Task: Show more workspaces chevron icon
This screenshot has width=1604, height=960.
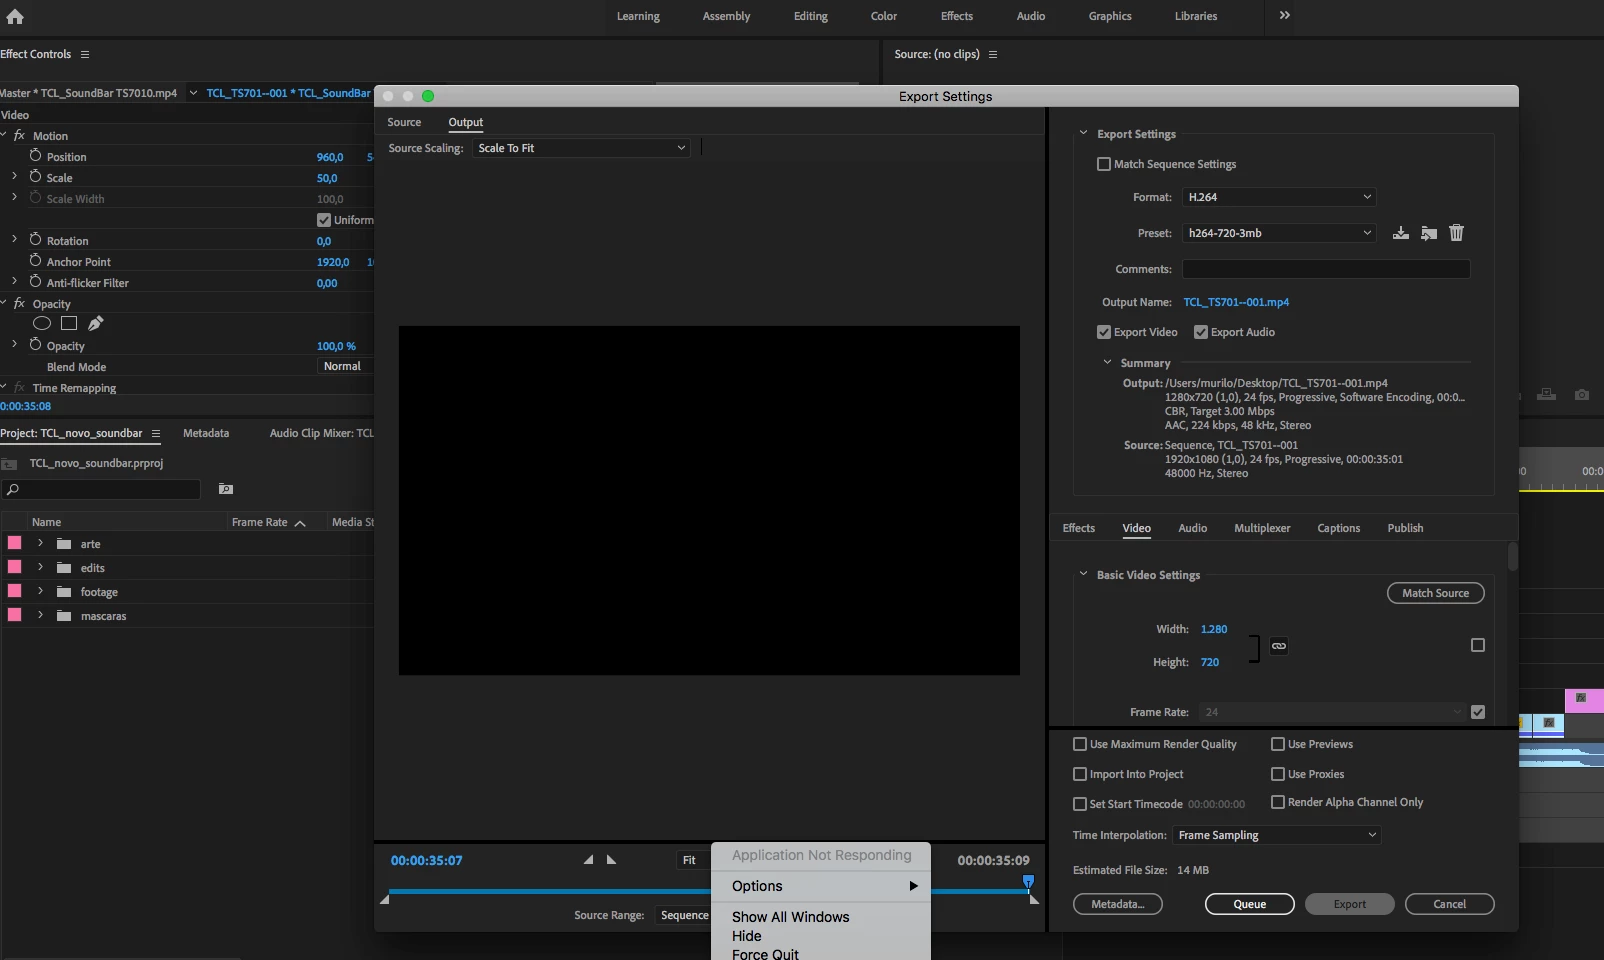Action: [x=1285, y=15]
